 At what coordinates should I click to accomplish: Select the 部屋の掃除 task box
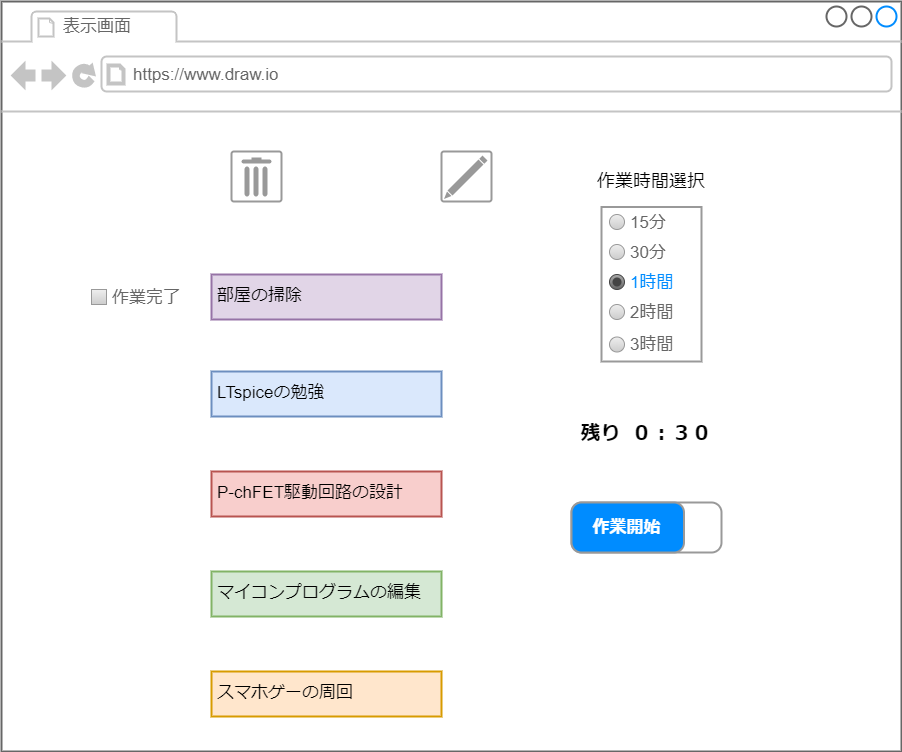point(326,297)
